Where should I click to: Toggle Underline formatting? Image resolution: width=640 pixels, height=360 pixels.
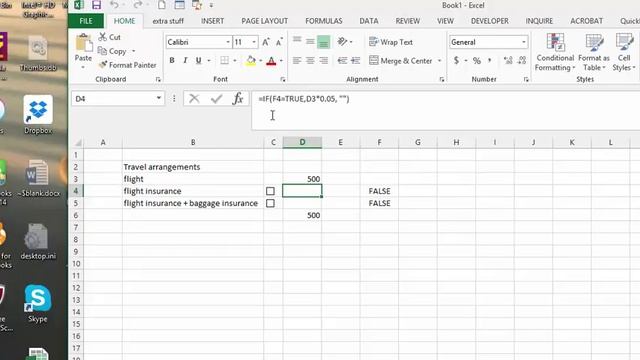[198, 60]
